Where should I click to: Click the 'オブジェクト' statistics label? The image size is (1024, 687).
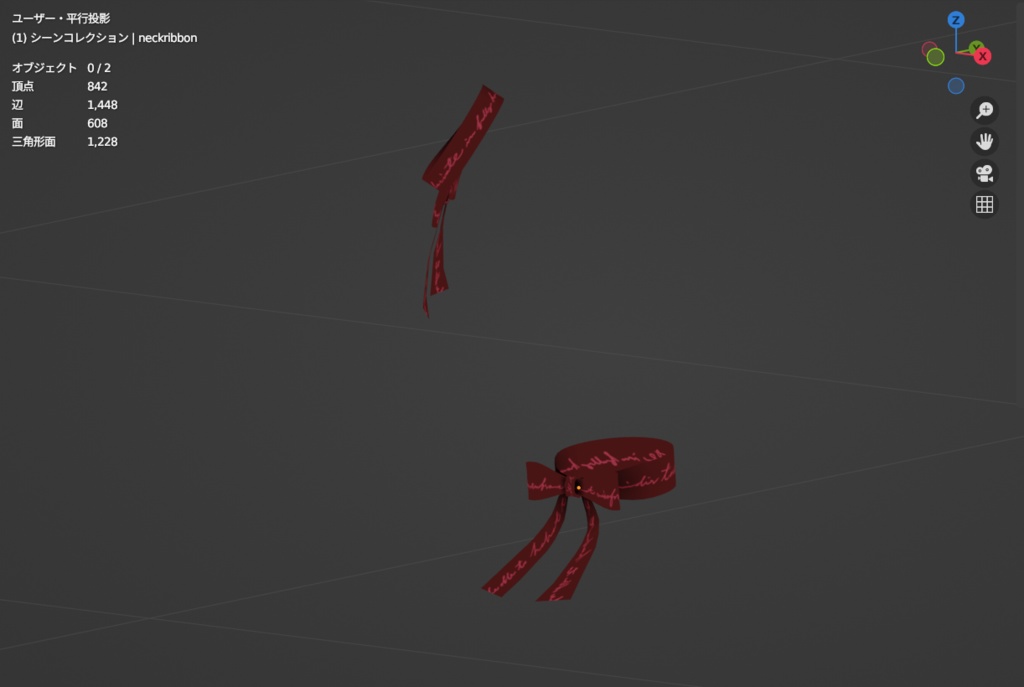(44, 68)
